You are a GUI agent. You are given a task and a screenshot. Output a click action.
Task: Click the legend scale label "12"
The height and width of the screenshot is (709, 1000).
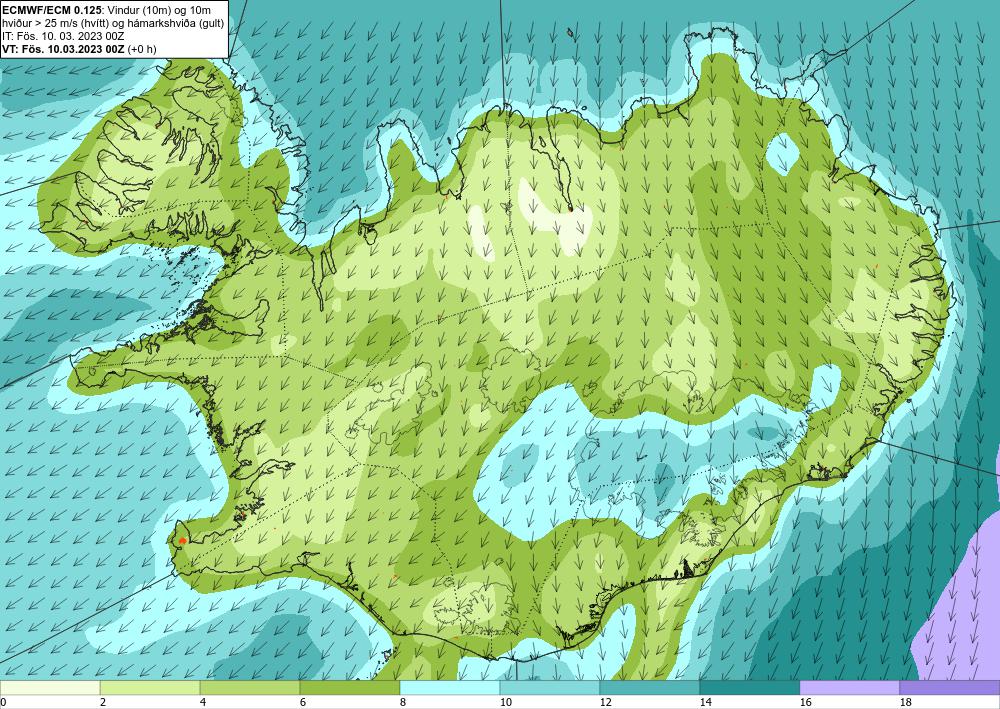tap(605, 702)
